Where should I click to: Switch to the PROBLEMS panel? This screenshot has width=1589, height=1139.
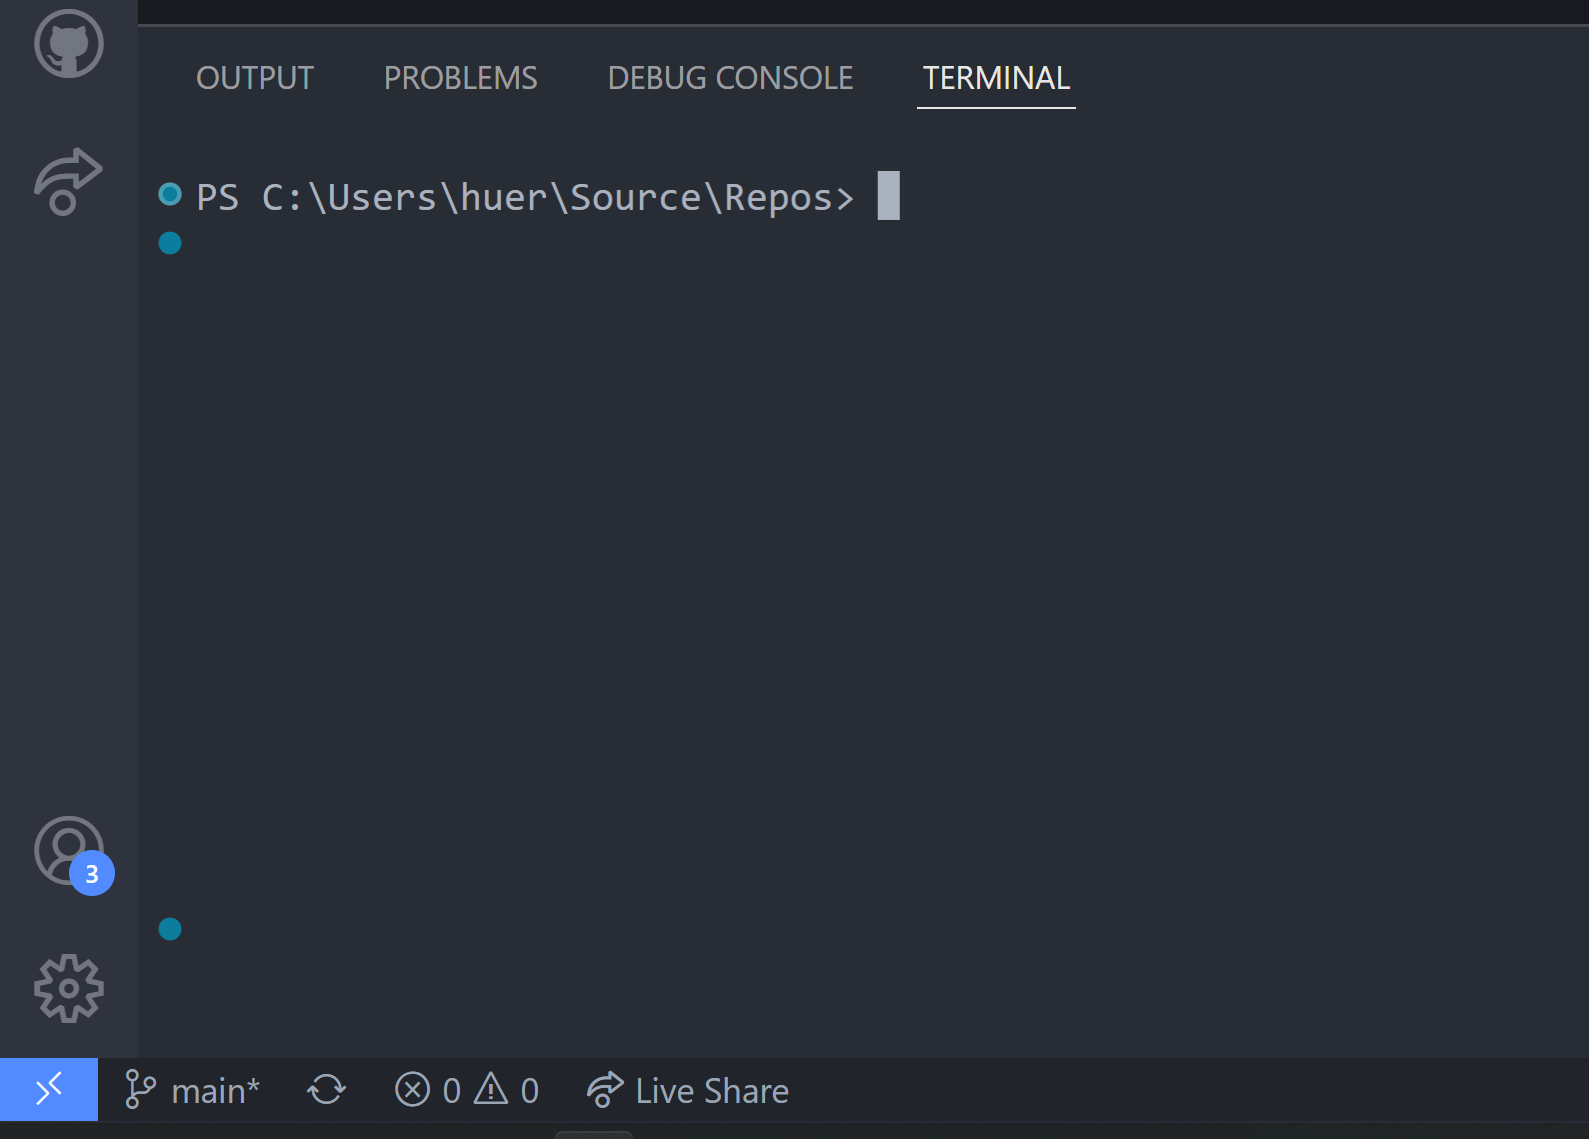tap(459, 77)
